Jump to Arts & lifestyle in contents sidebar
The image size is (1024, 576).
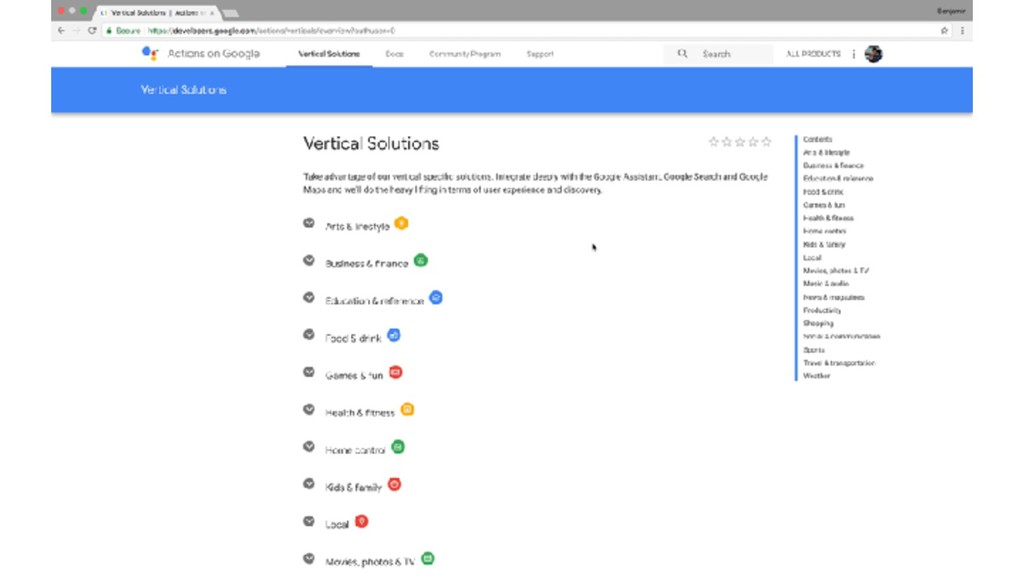click(826, 152)
